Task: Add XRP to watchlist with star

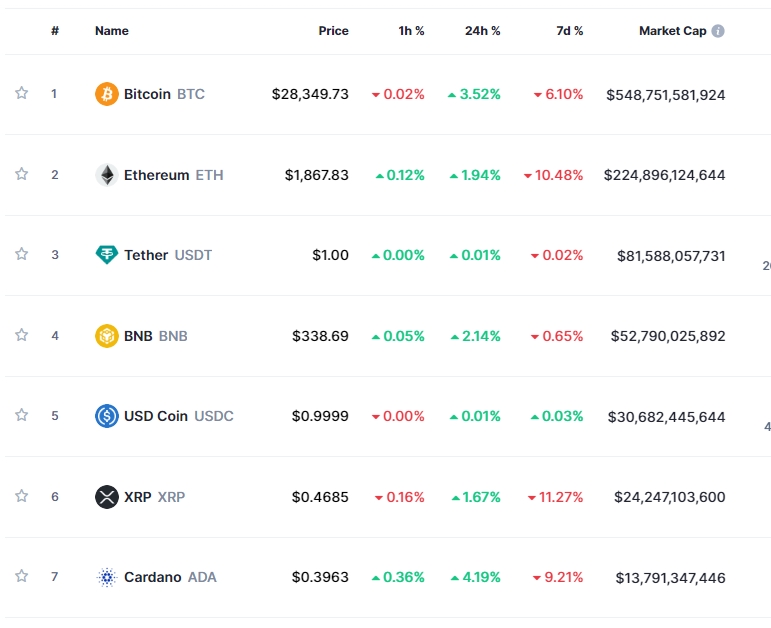Action: click(21, 496)
